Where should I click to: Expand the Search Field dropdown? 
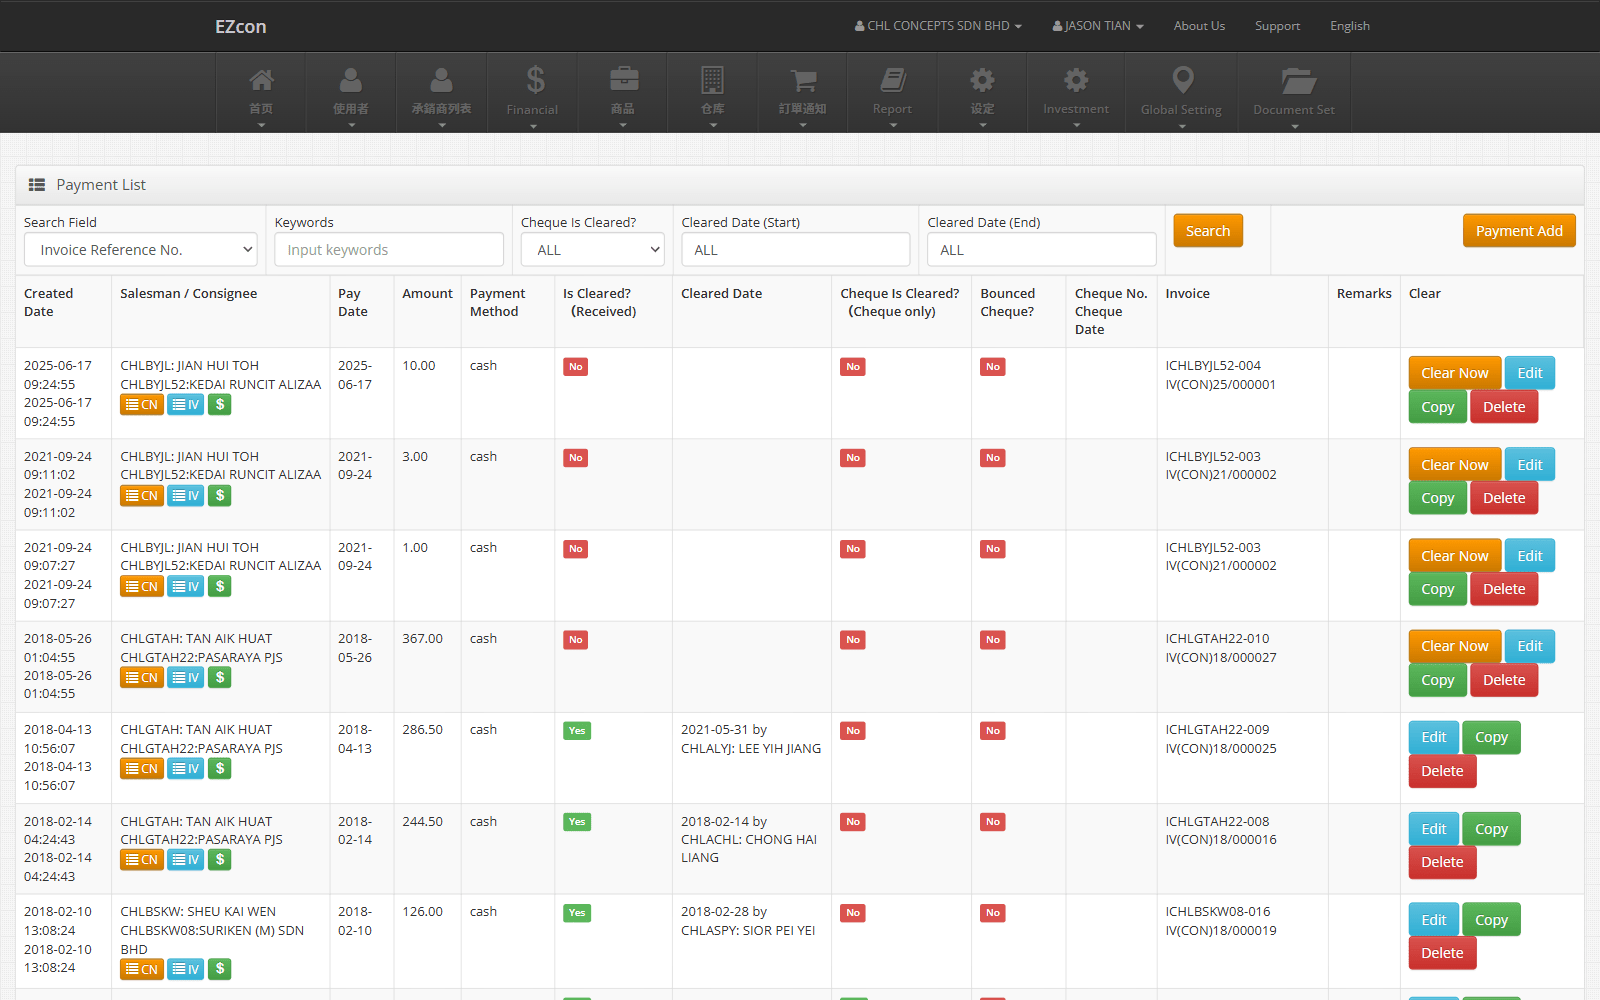click(x=141, y=250)
